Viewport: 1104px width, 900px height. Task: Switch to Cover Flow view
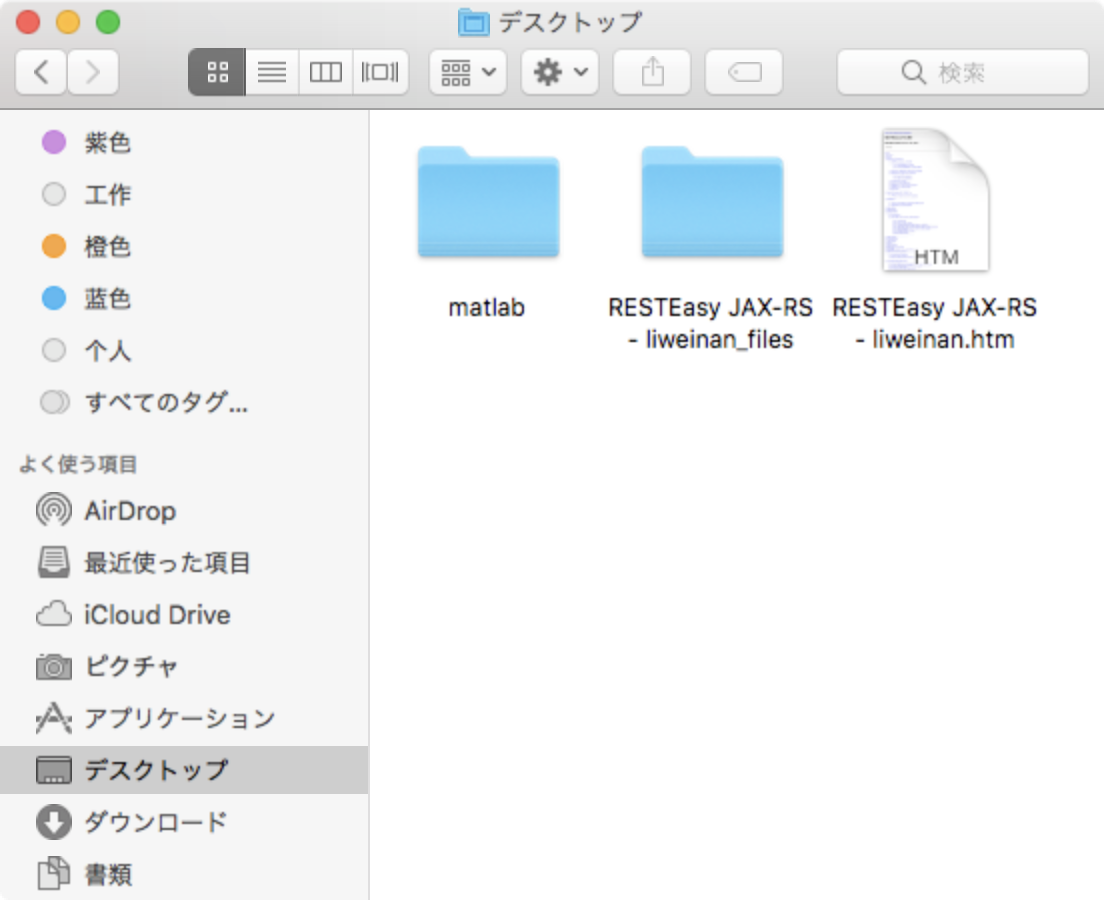[x=380, y=72]
